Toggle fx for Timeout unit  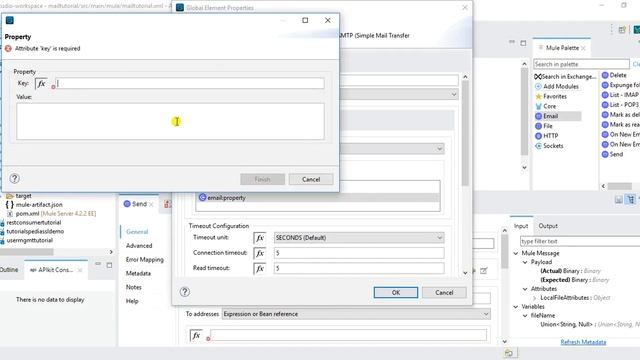tap(260, 238)
